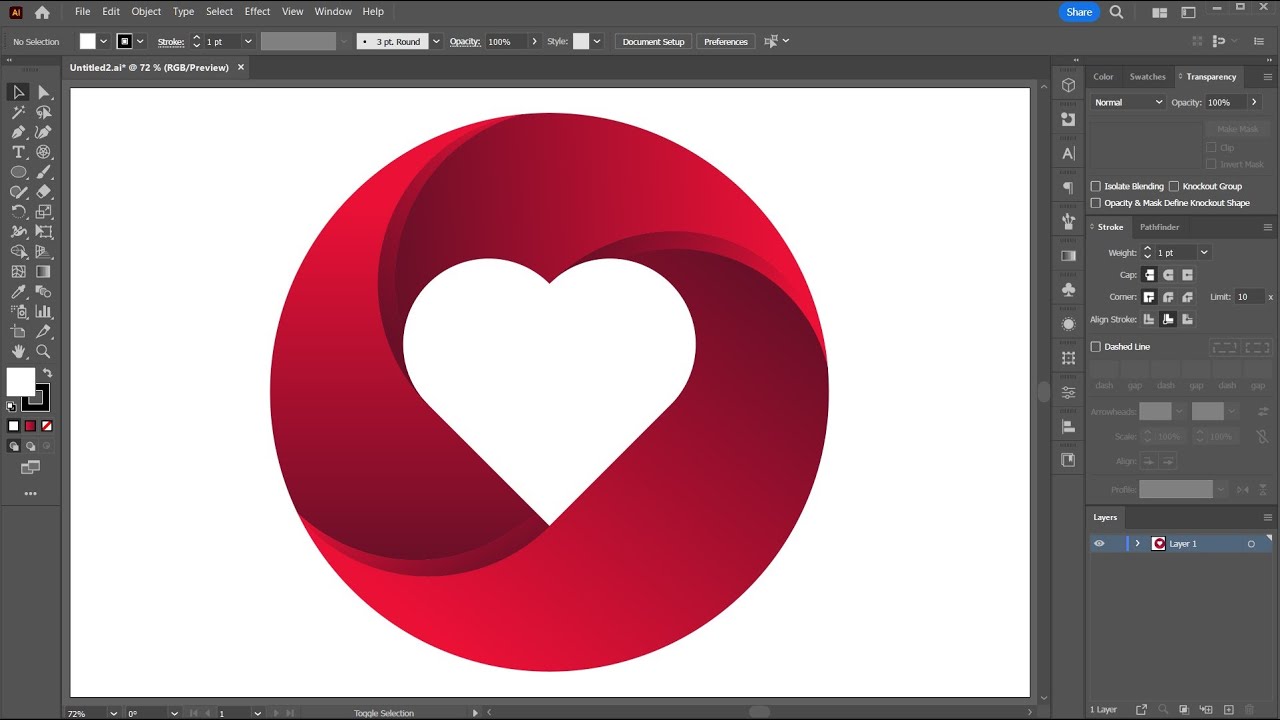Image resolution: width=1280 pixels, height=720 pixels.
Task: Switch to the Pathfinder tab
Action: pyautogui.click(x=1160, y=227)
